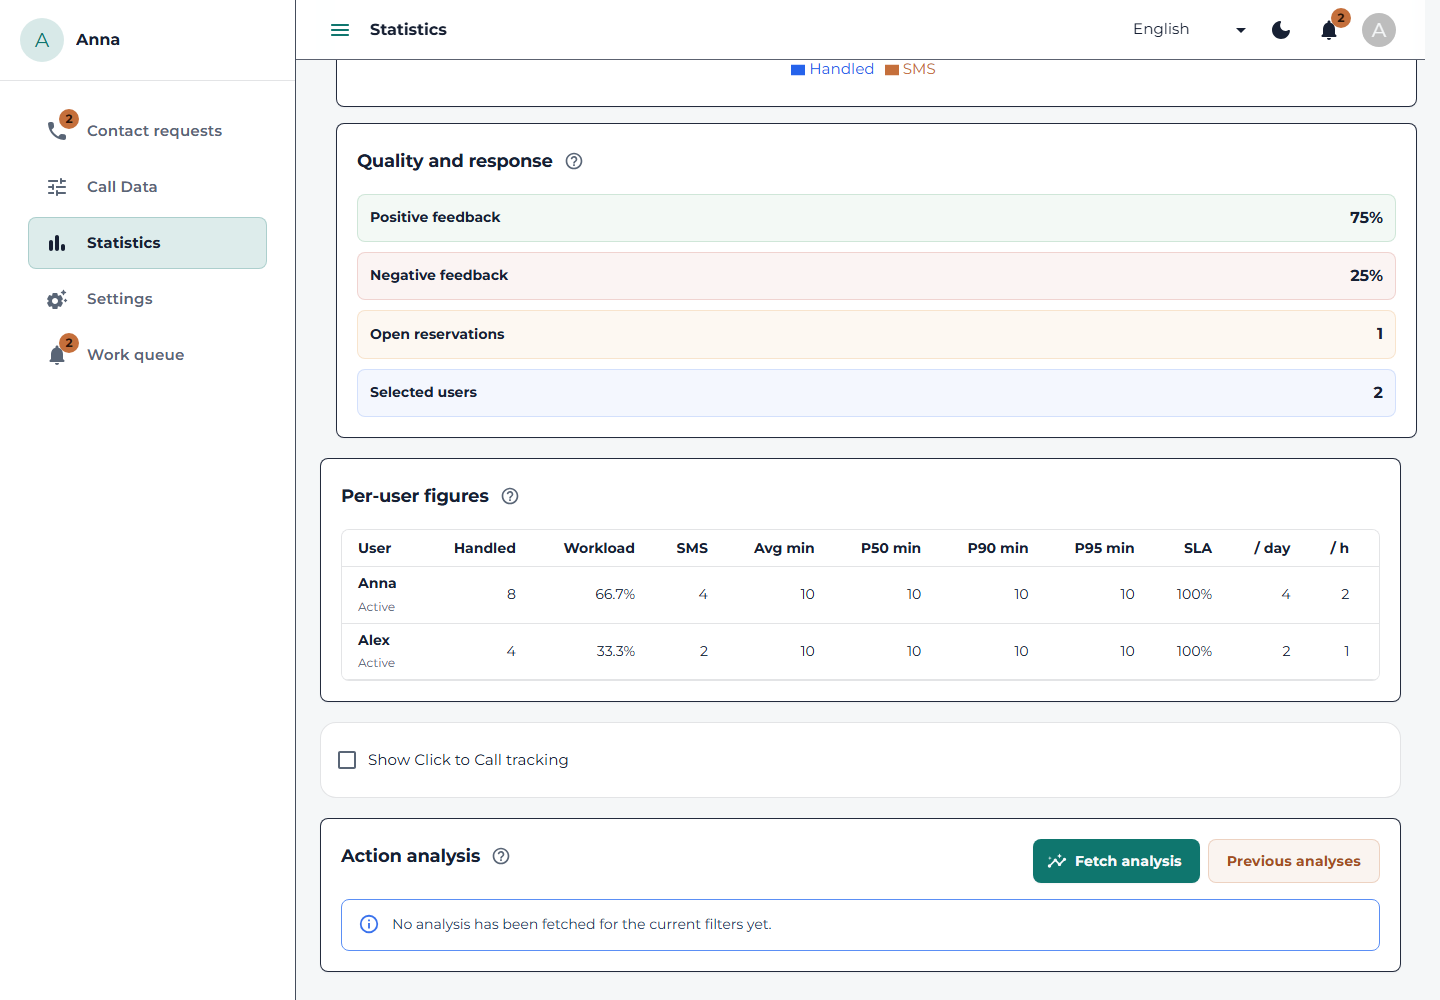The width and height of the screenshot is (1440, 1000).
Task: Open the English language dropdown
Action: [x=1189, y=30]
